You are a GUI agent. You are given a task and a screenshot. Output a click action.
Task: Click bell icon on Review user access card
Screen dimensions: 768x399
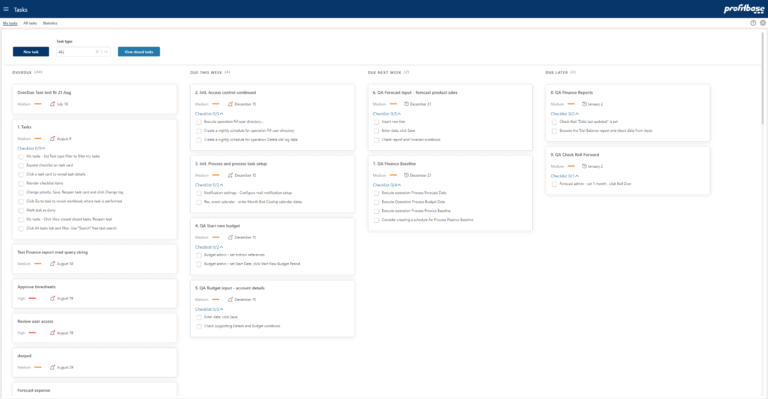point(52,332)
